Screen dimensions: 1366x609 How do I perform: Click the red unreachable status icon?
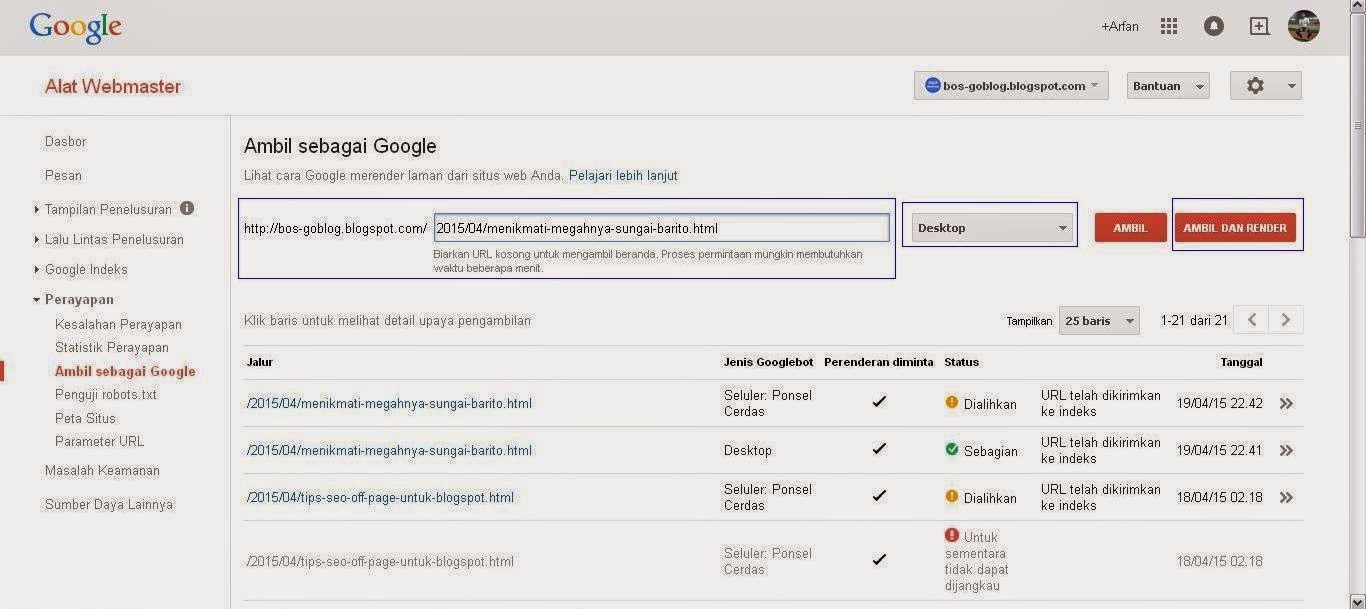click(x=952, y=535)
